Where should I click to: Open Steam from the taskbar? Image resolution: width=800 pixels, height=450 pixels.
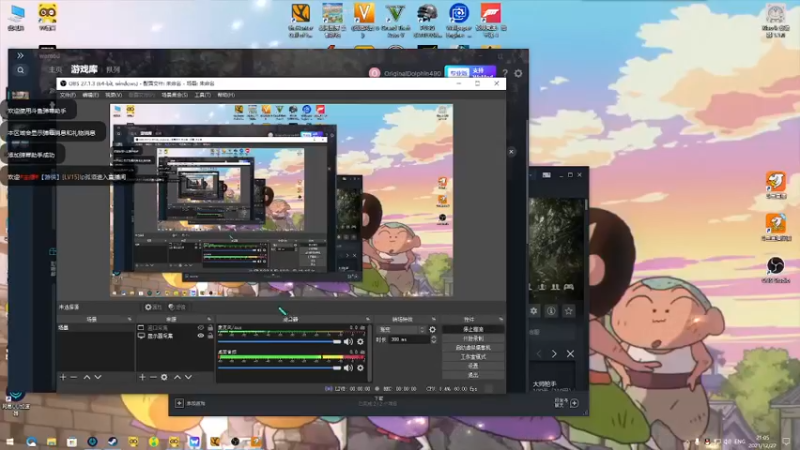click(x=113, y=441)
